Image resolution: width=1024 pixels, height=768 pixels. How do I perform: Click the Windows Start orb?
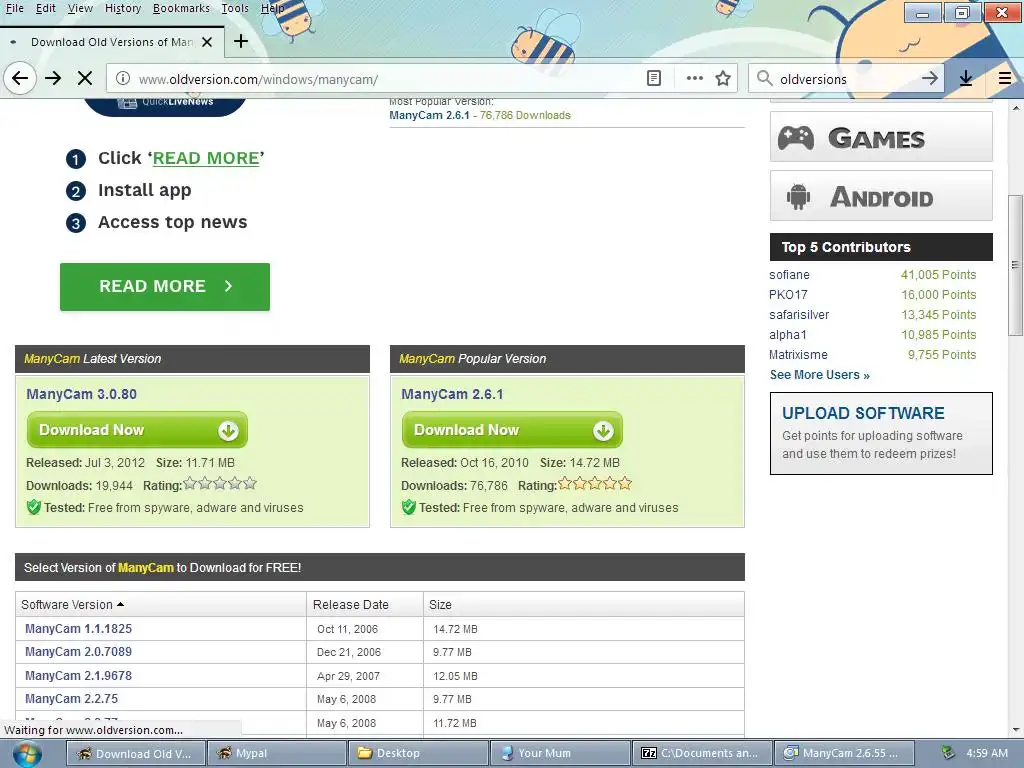(x=27, y=754)
